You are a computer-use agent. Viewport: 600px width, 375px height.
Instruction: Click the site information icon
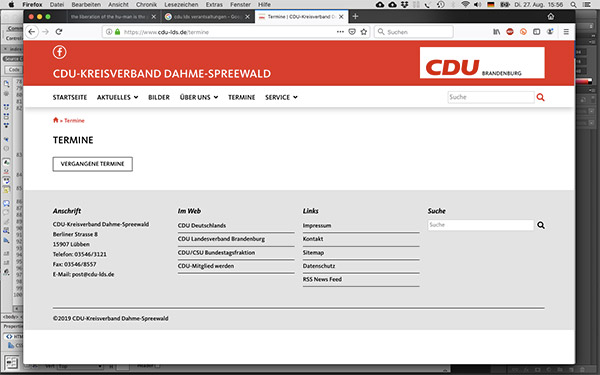pyautogui.click(x=109, y=32)
